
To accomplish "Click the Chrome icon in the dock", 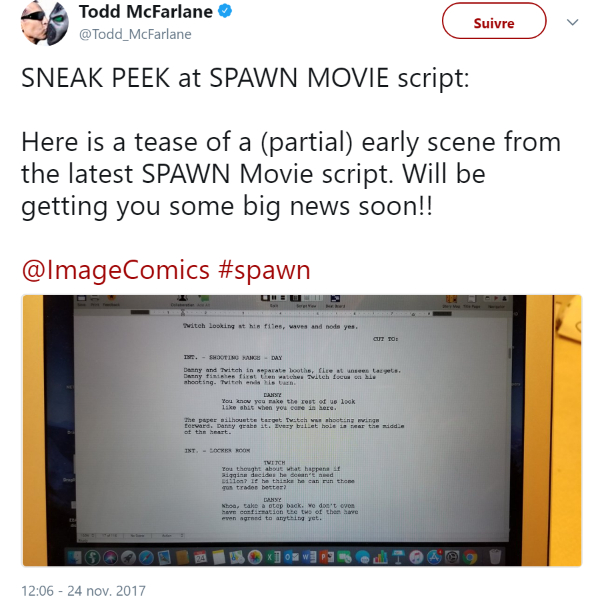I will tap(470, 557).
